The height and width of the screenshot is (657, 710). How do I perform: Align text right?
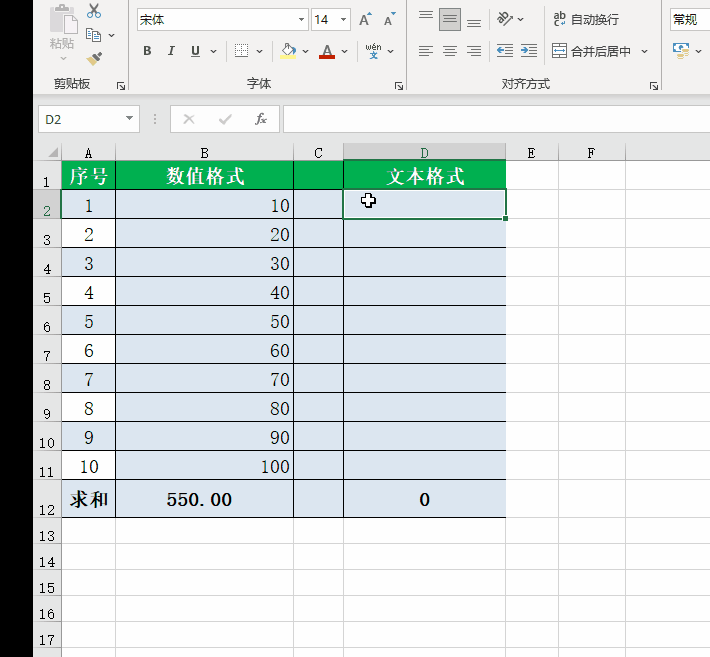coord(474,51)
